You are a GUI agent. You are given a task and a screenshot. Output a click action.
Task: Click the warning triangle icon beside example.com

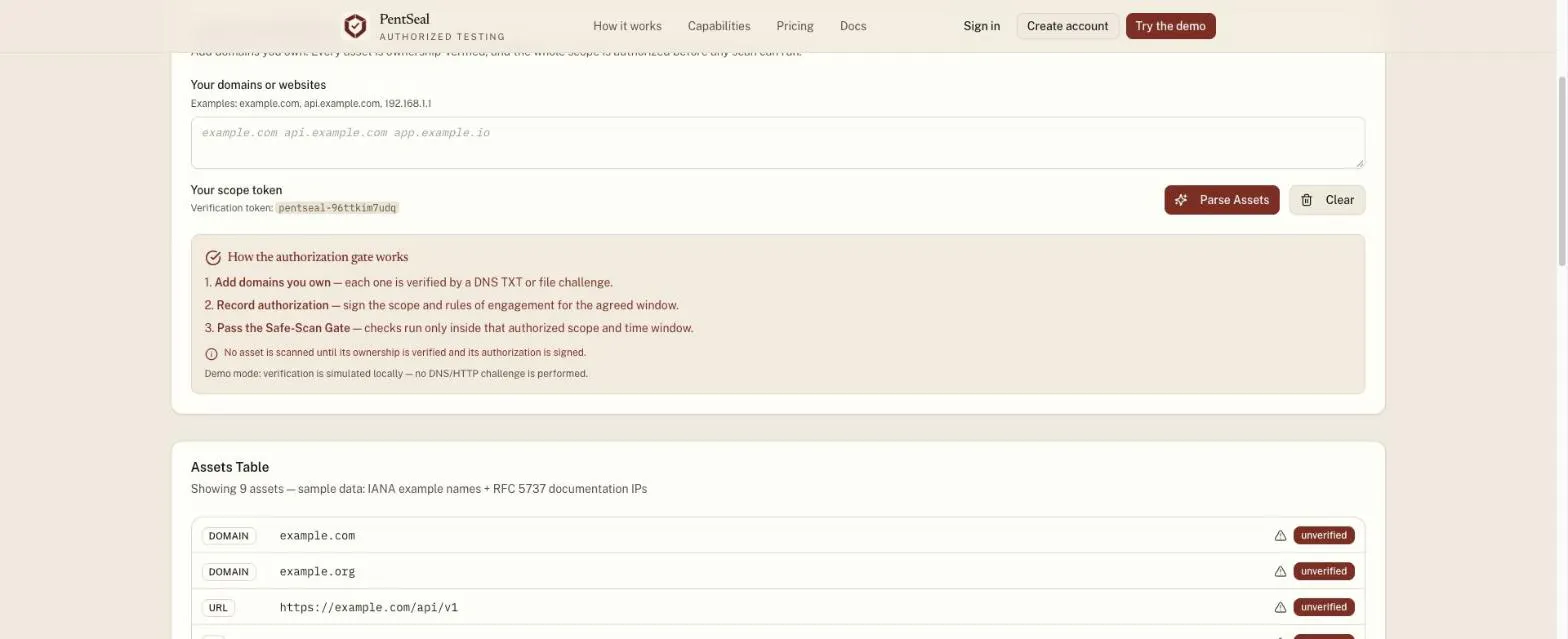pyautogui.click(x=1280, y=536)
